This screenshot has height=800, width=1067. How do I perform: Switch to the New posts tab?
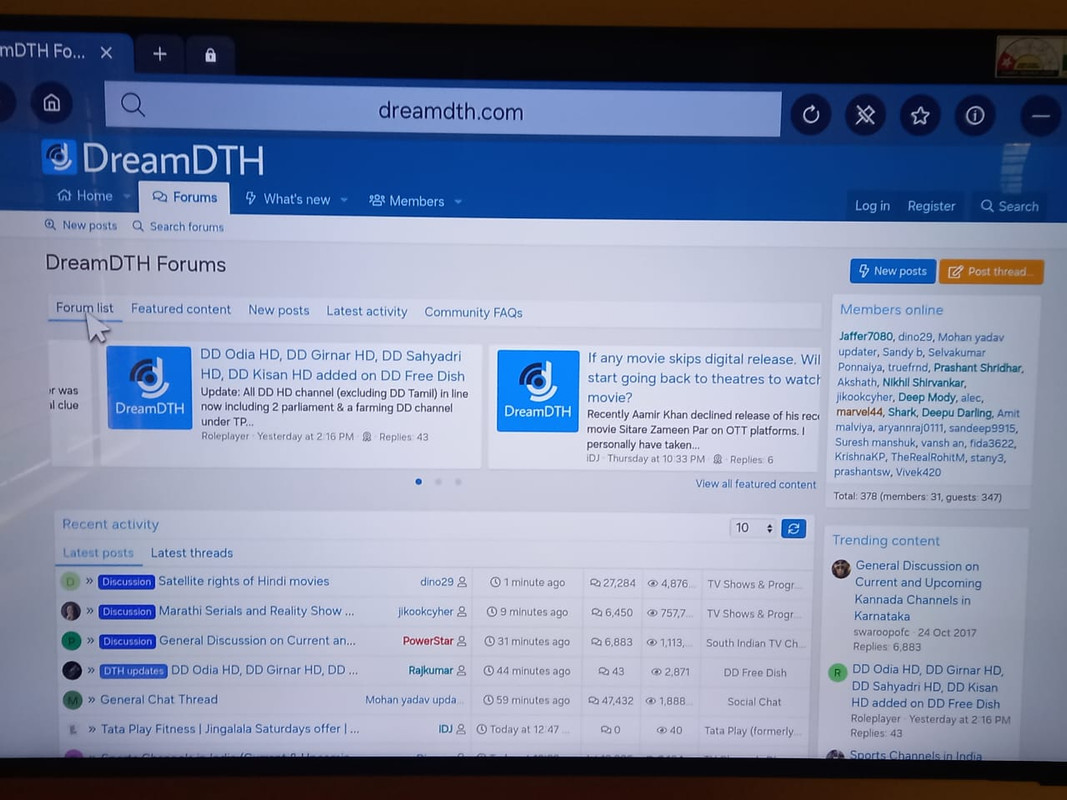click(278, 310)
